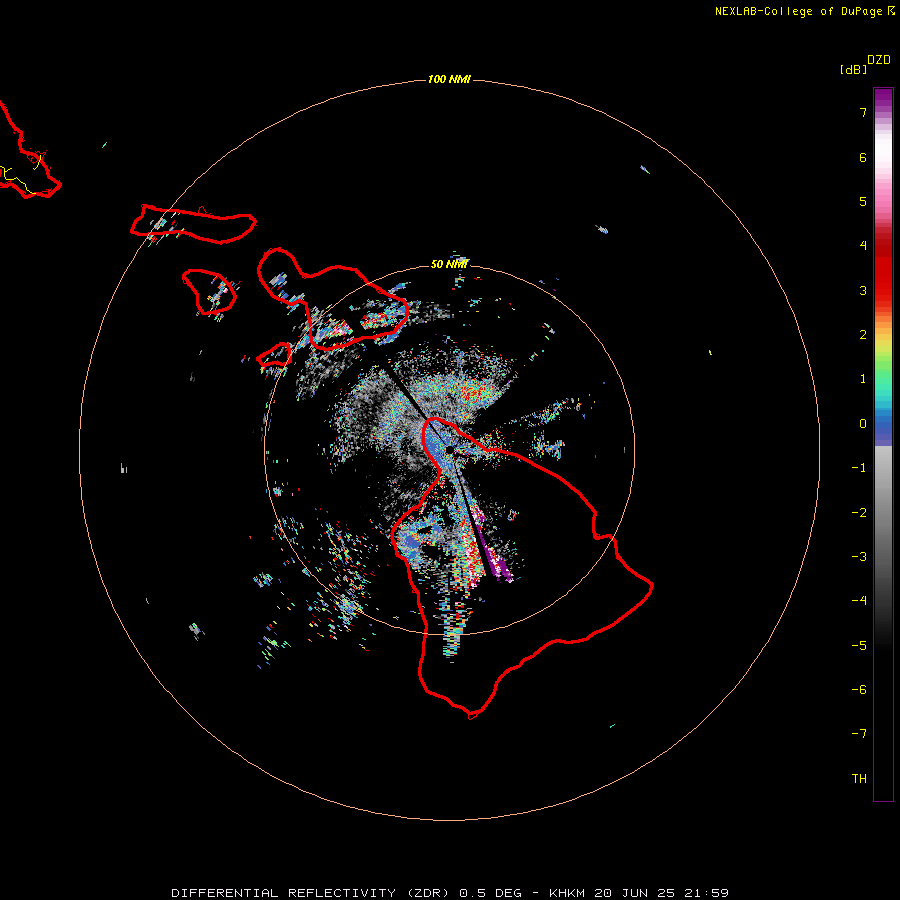Click the -7 value on color scale
This screenshot has width=900, height=900.
pyautogui.click(x=859, y=734)
